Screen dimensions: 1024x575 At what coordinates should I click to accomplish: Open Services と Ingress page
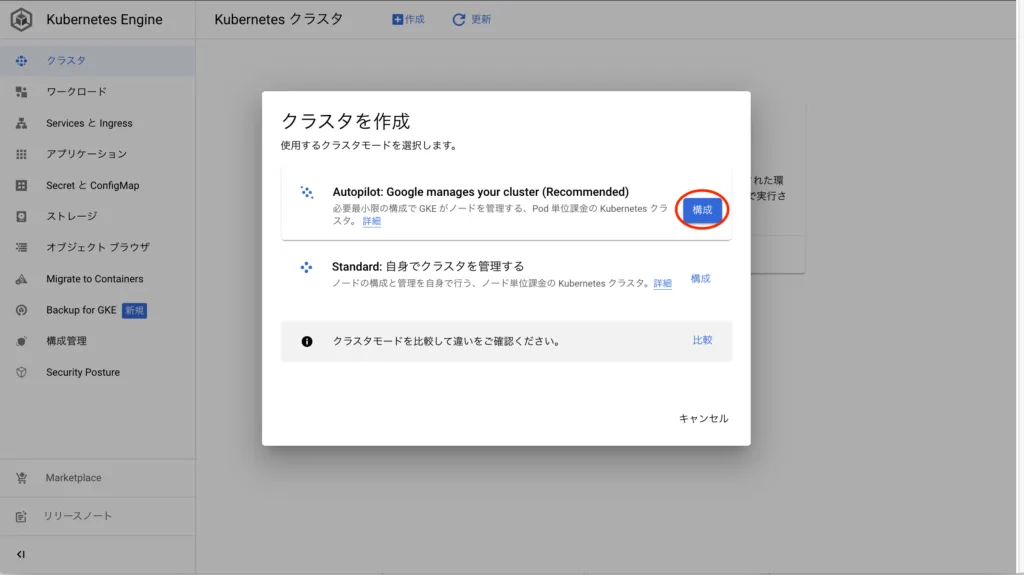97,123
